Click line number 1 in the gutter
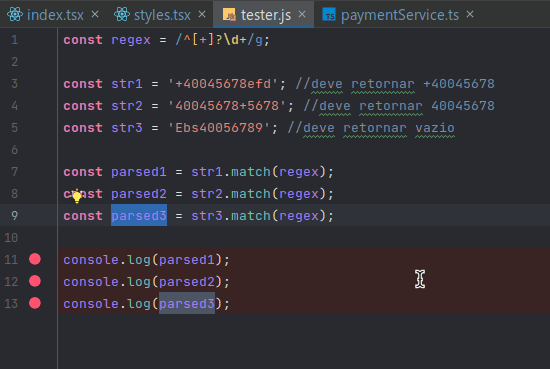The image size is (550, 369). (14, 40)
